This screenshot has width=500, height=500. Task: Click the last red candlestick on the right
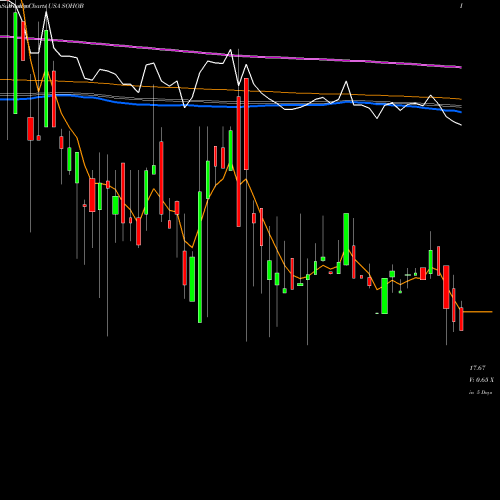[x=461, y=319]
